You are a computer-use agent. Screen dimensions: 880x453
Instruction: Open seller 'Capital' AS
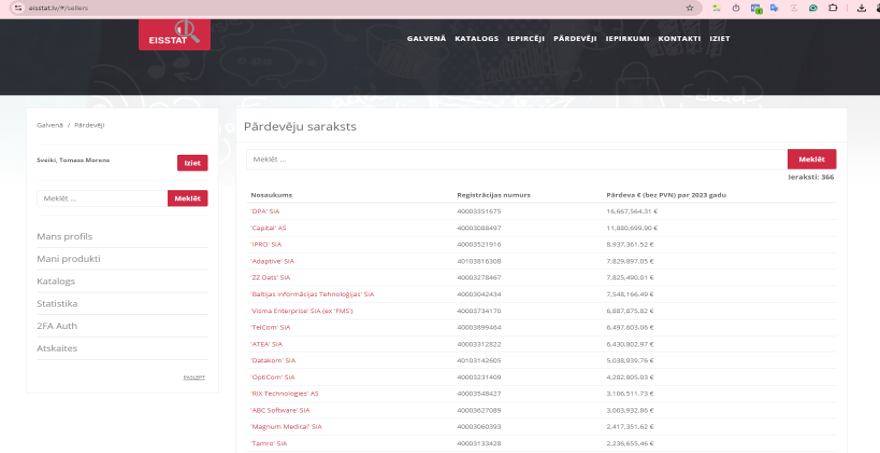coord(268,228)
